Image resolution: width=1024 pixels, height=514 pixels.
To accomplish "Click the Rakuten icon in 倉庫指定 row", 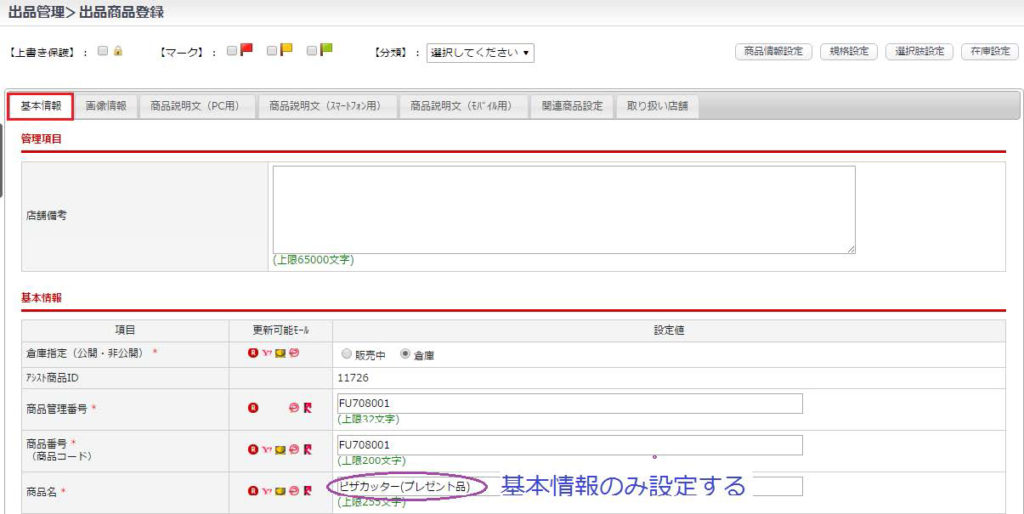I will click(252, 354).
